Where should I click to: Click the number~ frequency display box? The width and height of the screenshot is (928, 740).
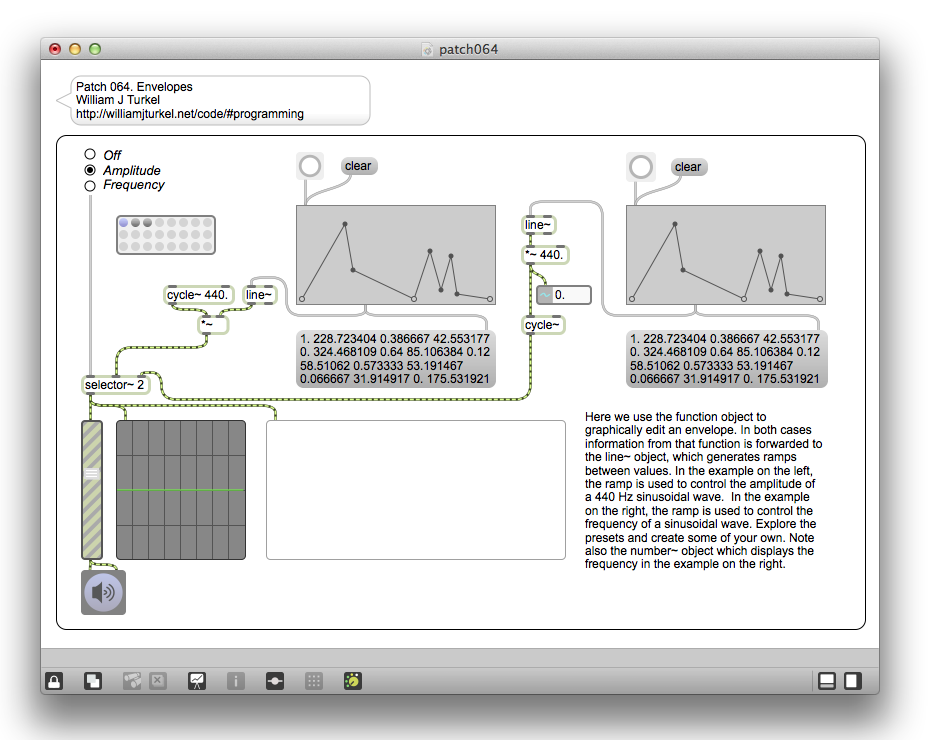click(x=564, y=295)
